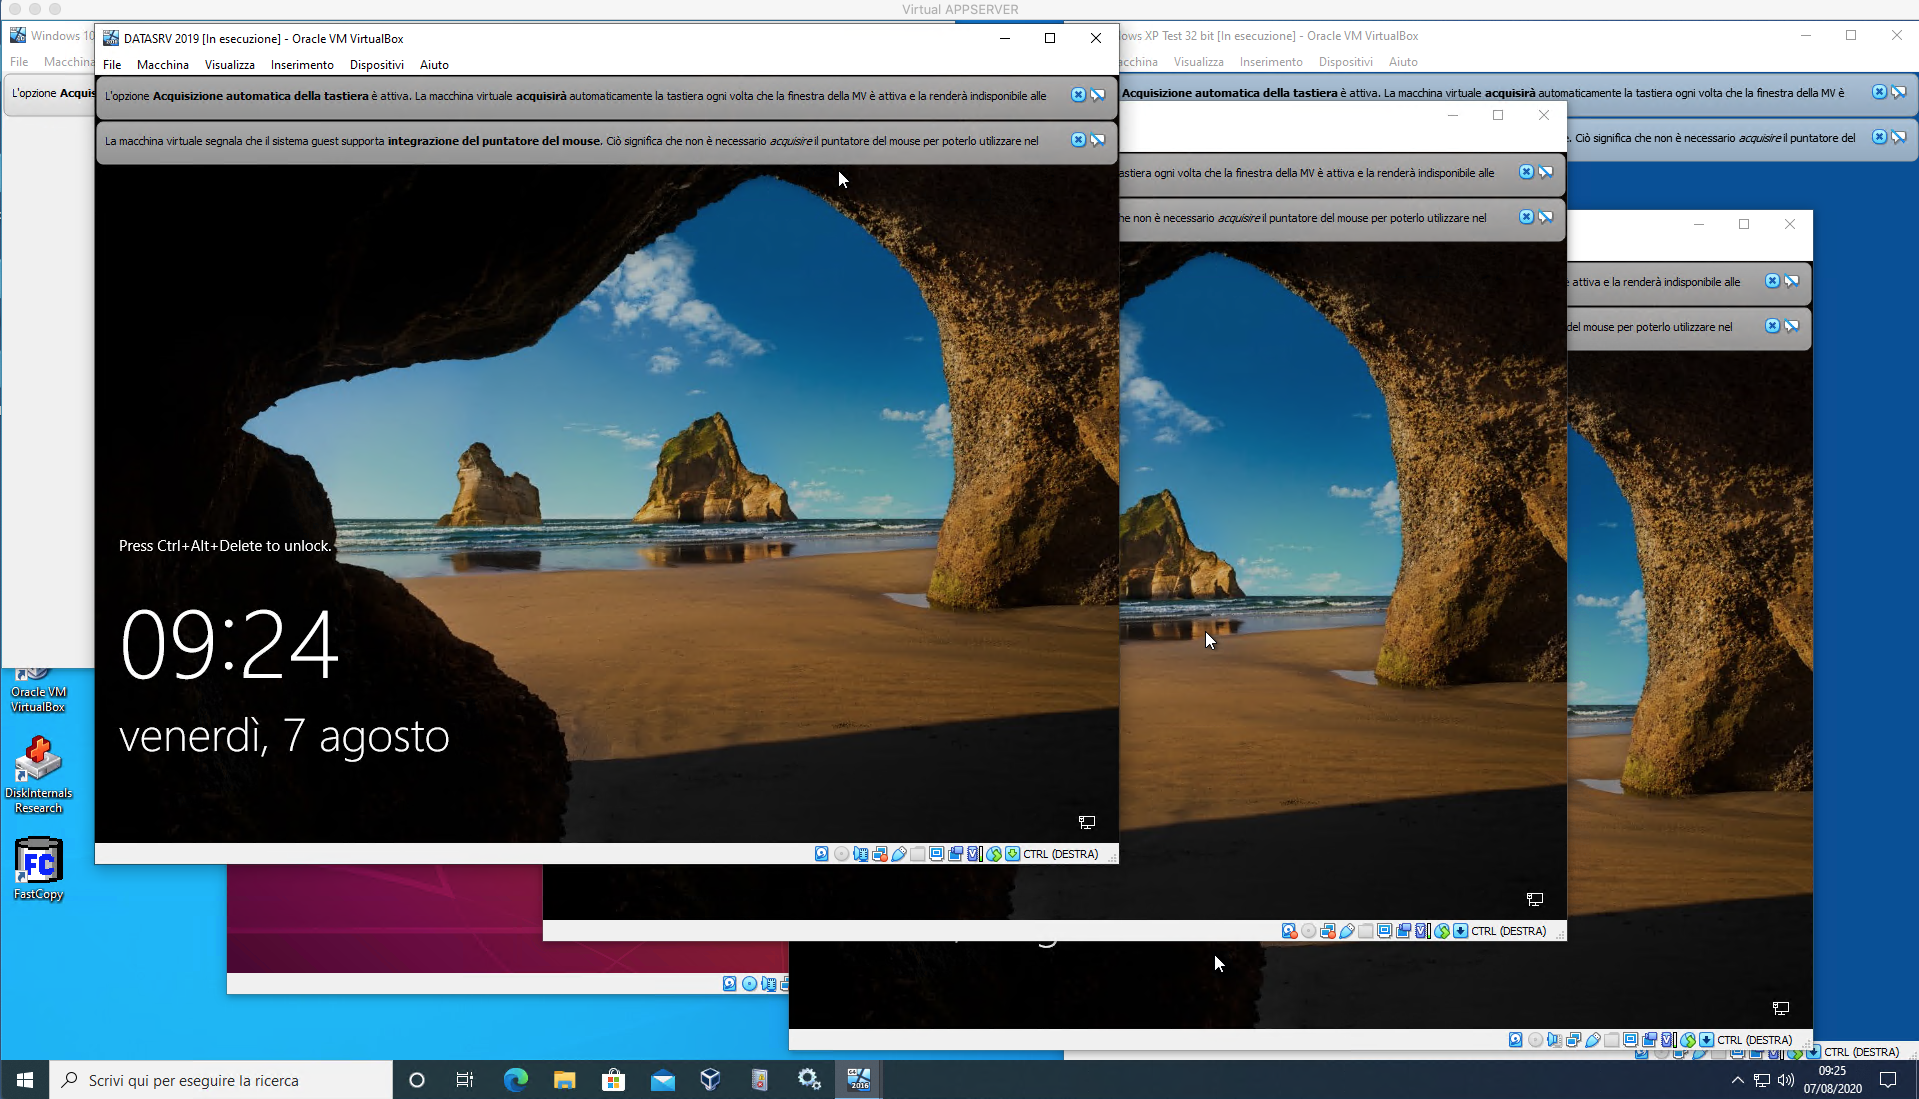
Task: Open Settings gear icon on the taskbar
Action: 808,1080
